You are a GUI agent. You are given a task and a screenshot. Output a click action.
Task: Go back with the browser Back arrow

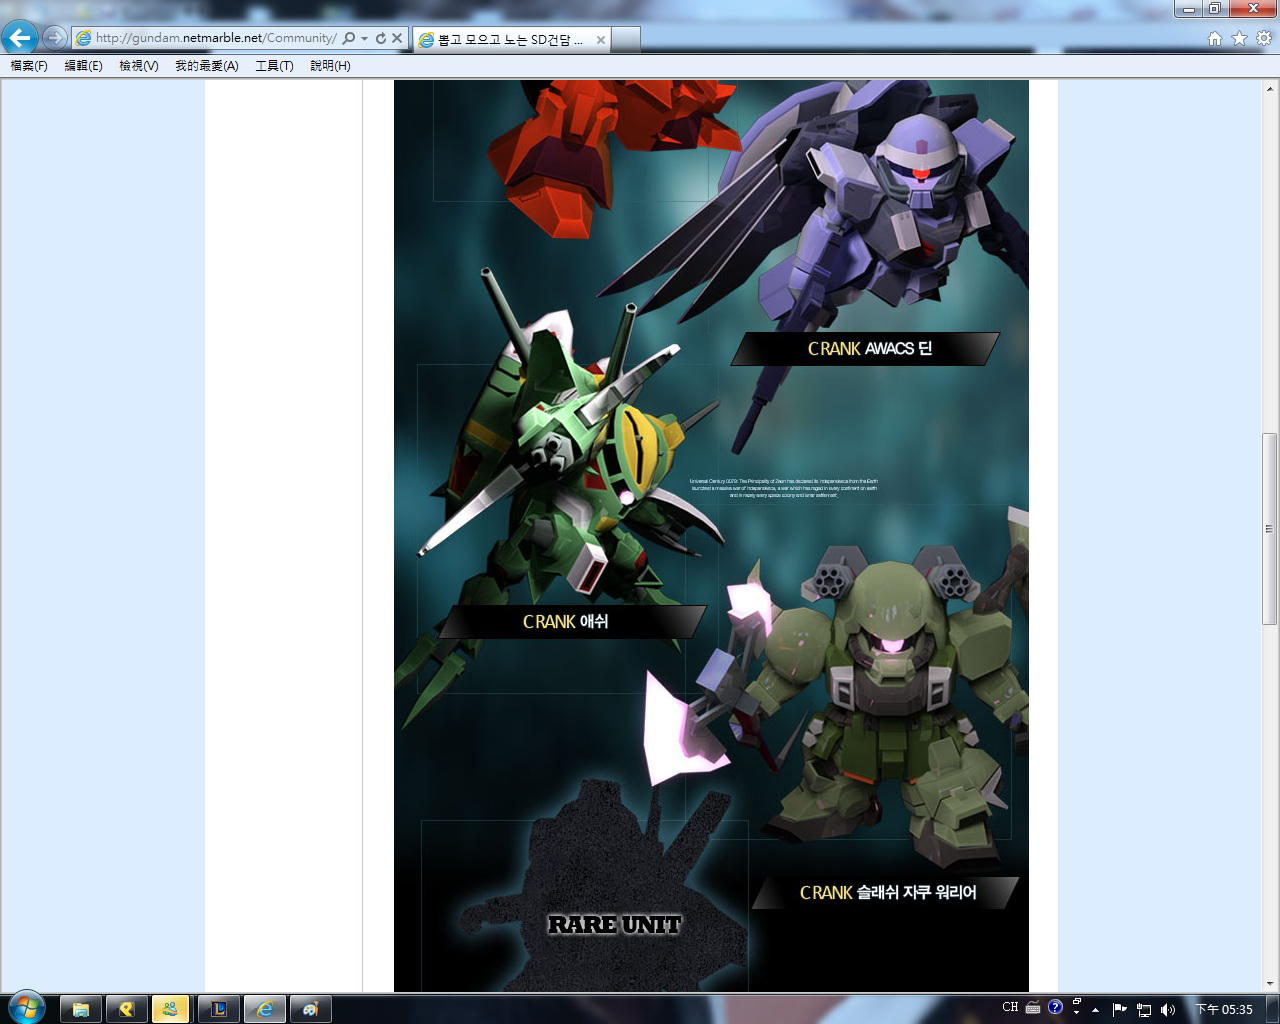click(x=20, y=38)
